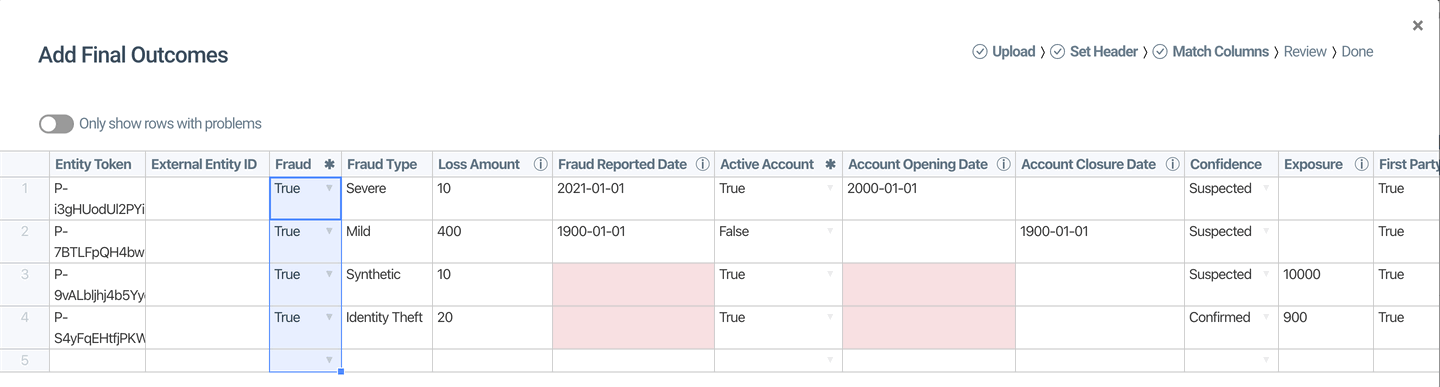Open Confidence dropdown in row 4
The width and height of the screenshot is (1440, 387).
1267,317
